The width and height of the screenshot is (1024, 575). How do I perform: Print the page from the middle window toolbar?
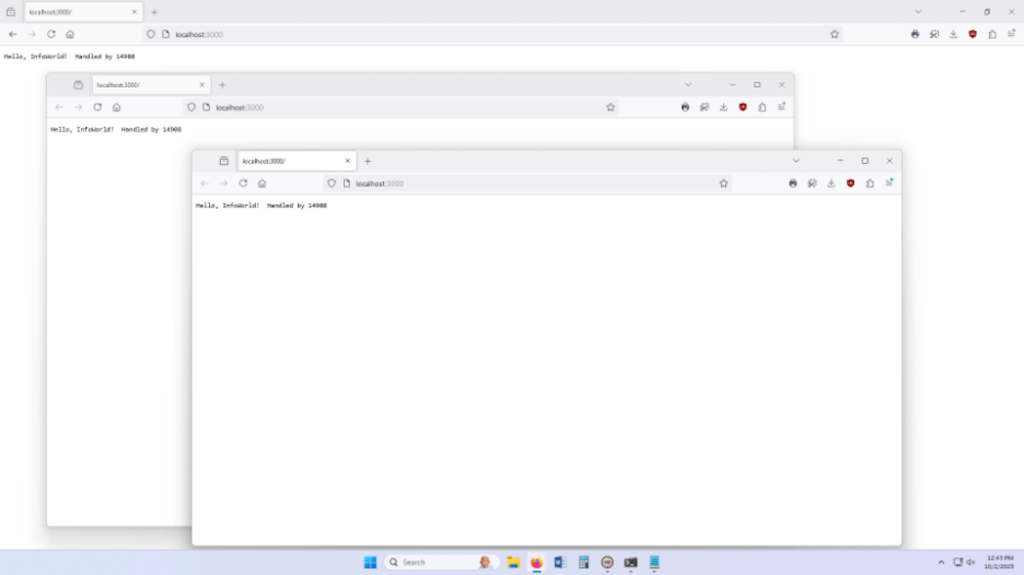tap(685, 107)
